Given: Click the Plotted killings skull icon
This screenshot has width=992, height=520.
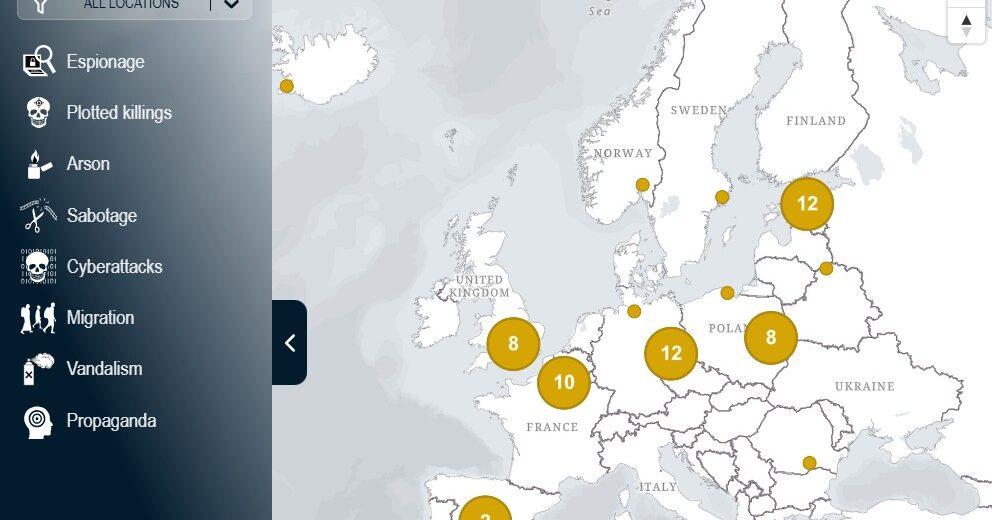Looking at the screenshot, I should pos(38,113).
